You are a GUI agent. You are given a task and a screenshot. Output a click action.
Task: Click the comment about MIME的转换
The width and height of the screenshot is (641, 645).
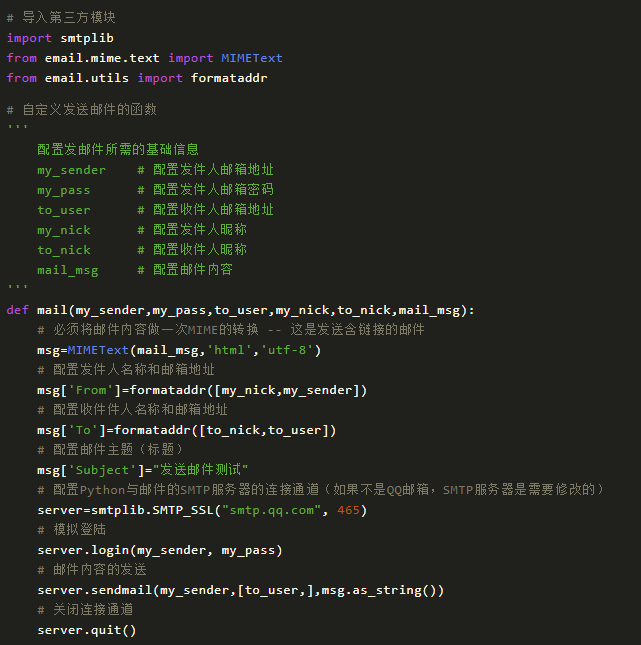pyautogui.click(x=231, y=329)
